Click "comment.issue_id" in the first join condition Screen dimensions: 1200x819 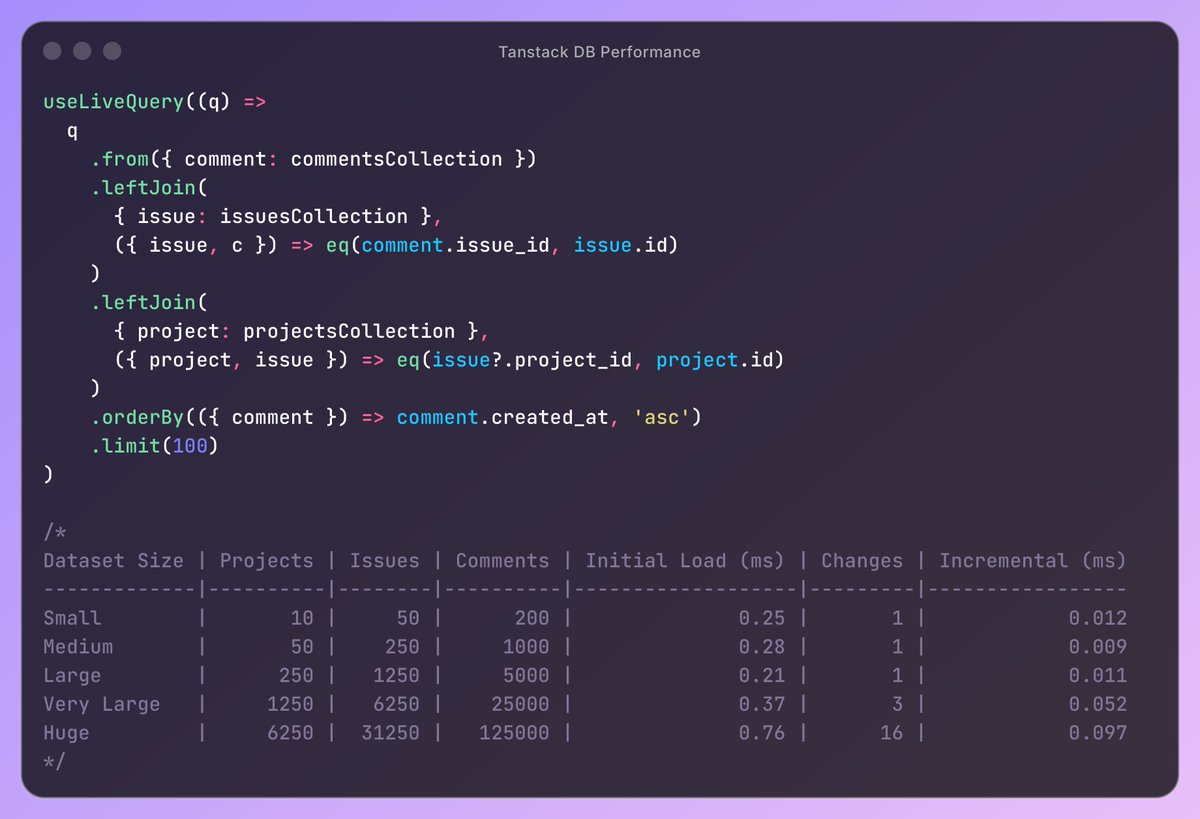click(x=455, y=245)
